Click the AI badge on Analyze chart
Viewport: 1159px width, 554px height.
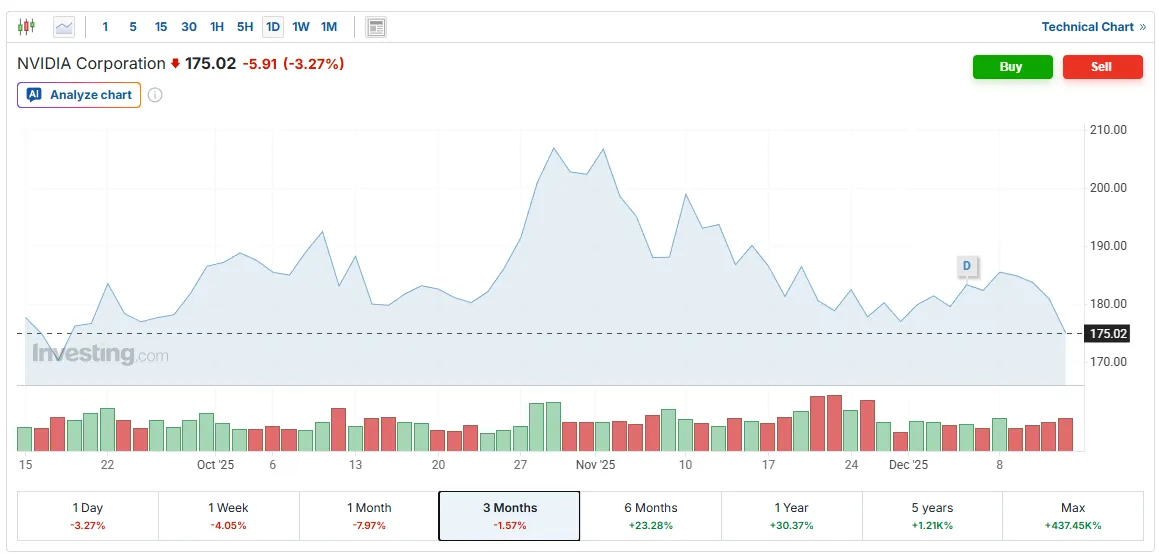click(x=34, y=95)
